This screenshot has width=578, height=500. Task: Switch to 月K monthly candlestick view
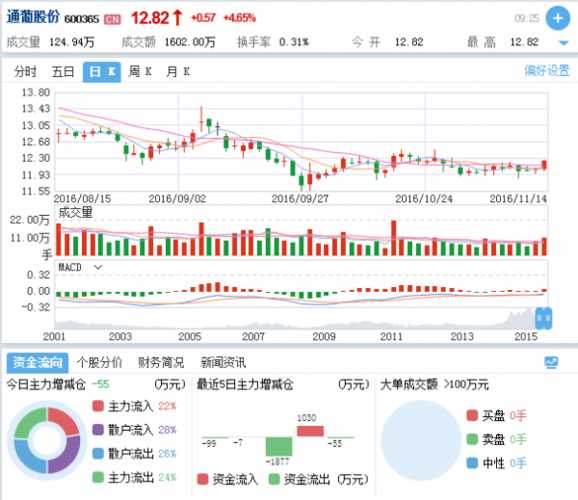click(x=178, y=72)
